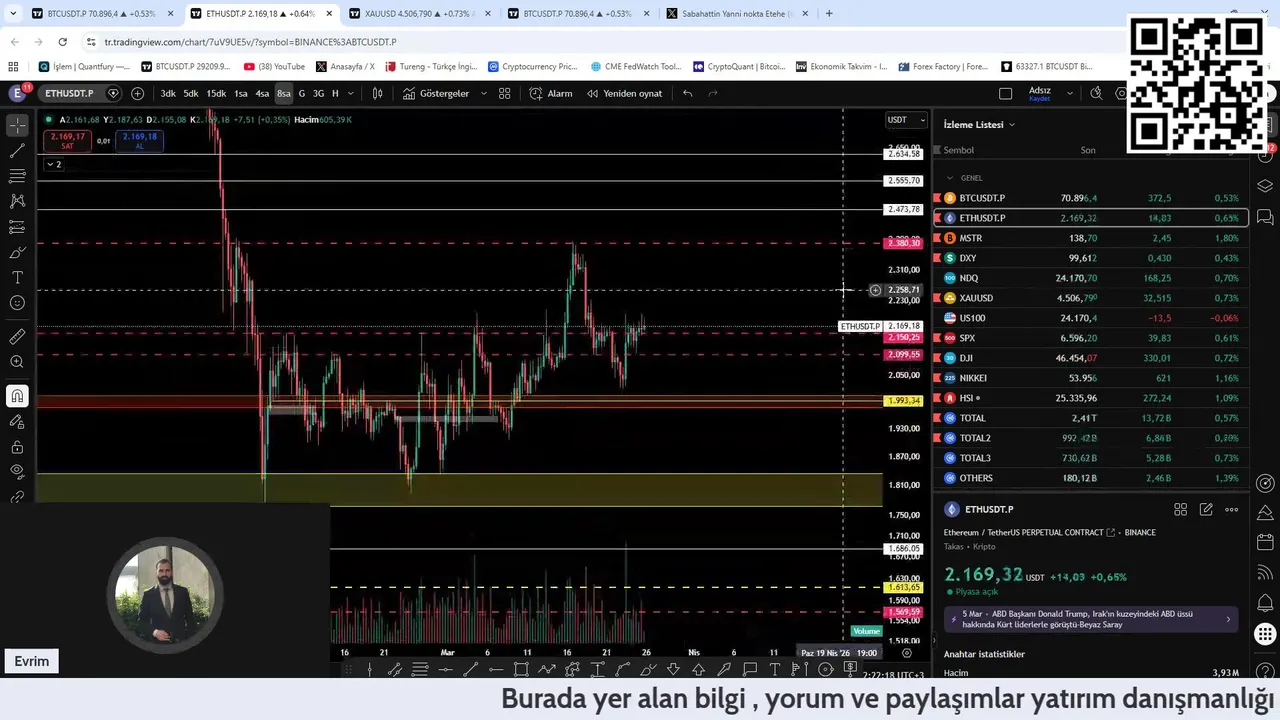
Task: Open chart time axis settings gear
Action: pos(907,653)
